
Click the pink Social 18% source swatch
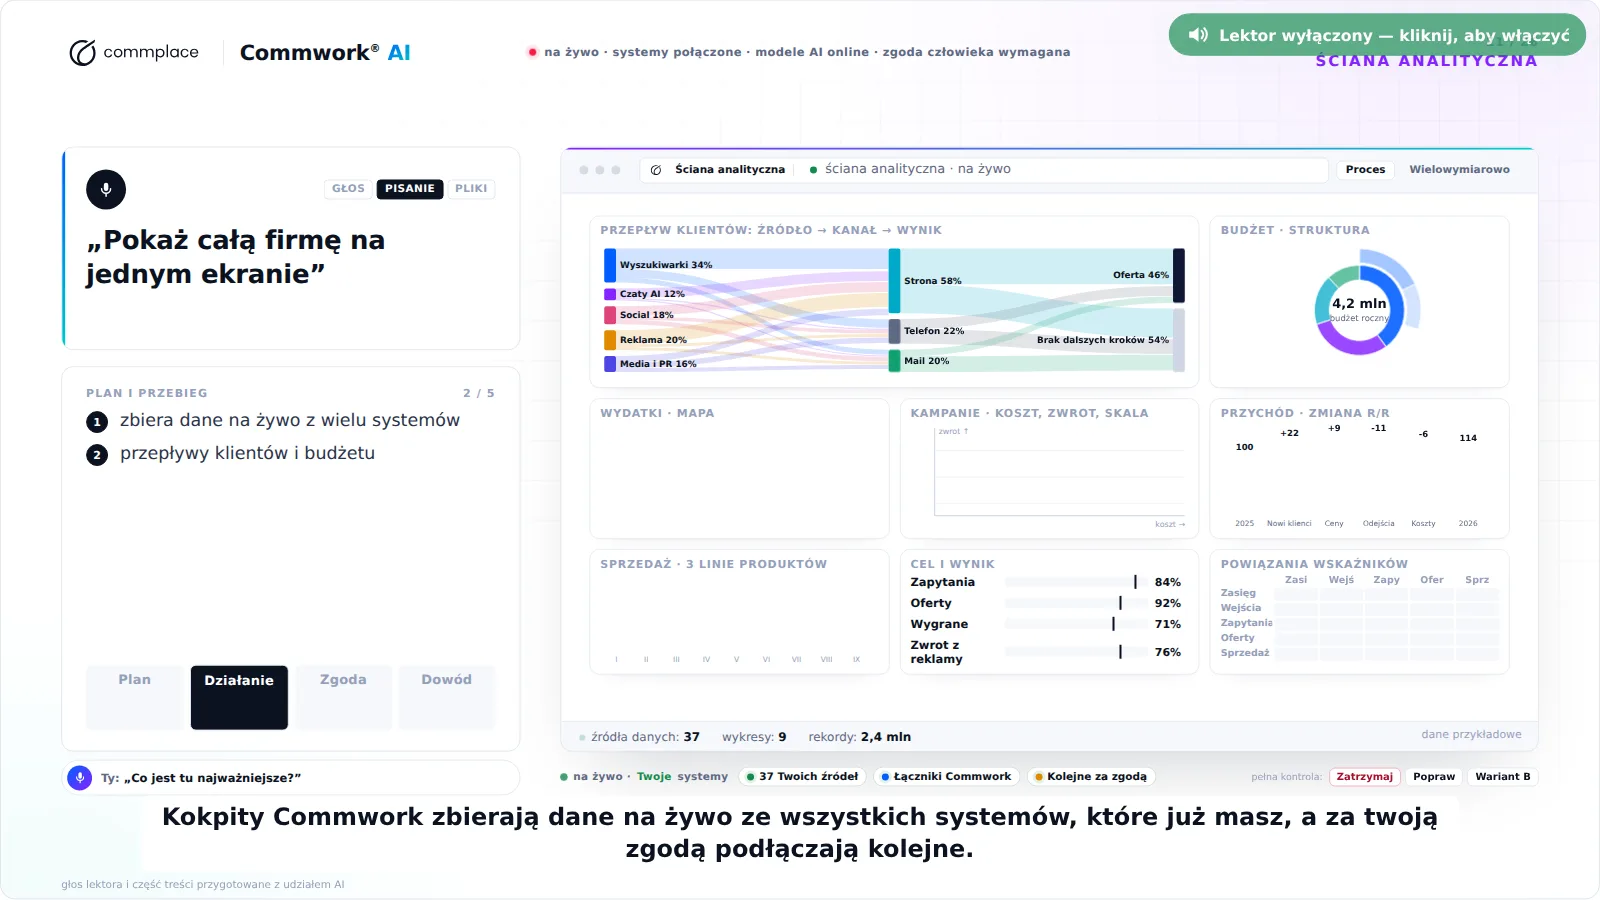tap(610, 315)
